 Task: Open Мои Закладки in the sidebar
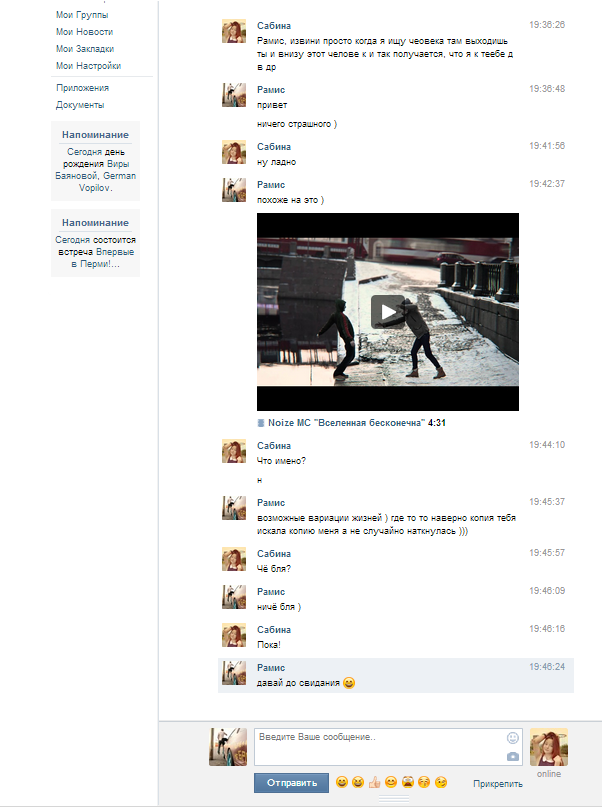click(x=85, y=49)
